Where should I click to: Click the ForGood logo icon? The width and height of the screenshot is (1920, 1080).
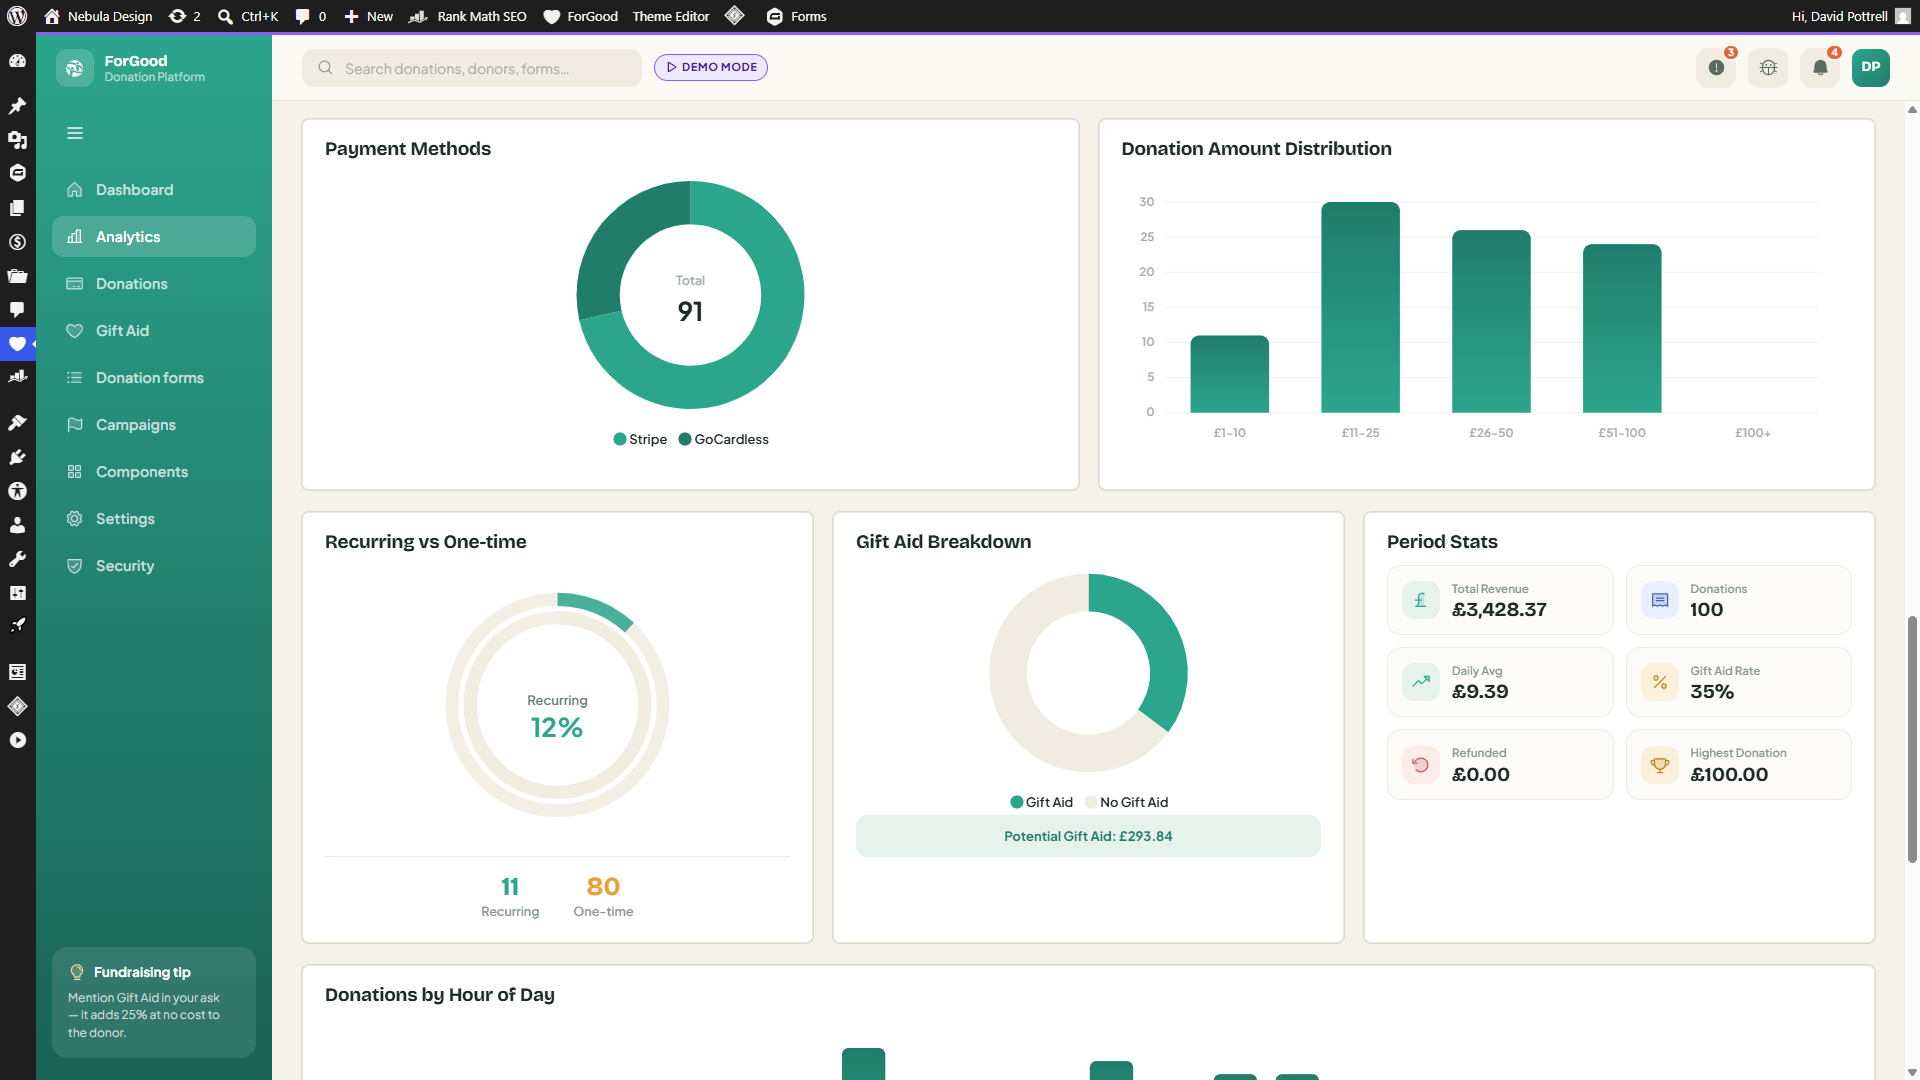(75, 68)
